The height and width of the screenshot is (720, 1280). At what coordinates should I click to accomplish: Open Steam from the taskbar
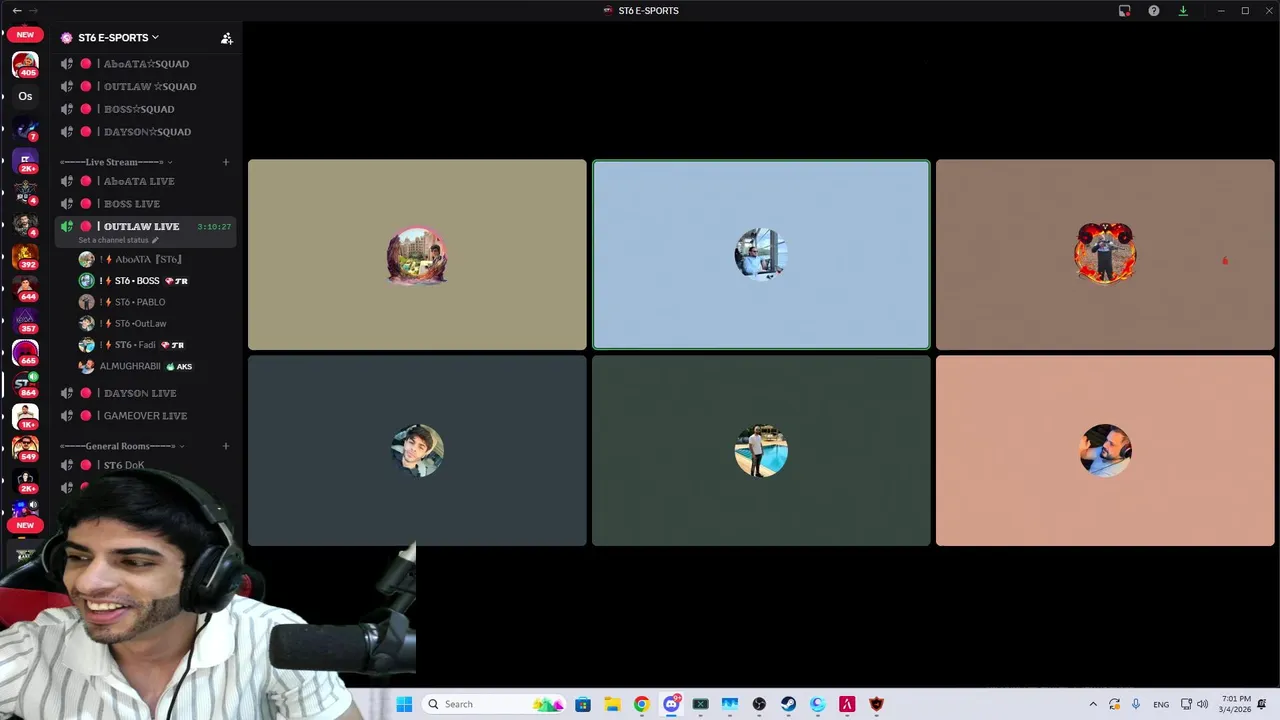788,704
